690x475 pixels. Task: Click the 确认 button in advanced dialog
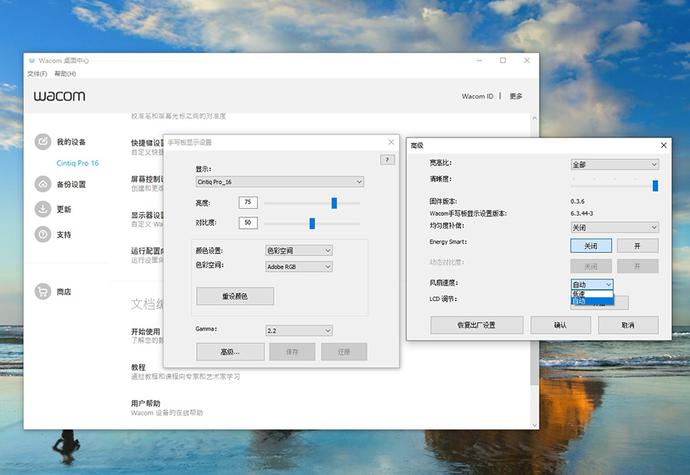tap(560, 325)
